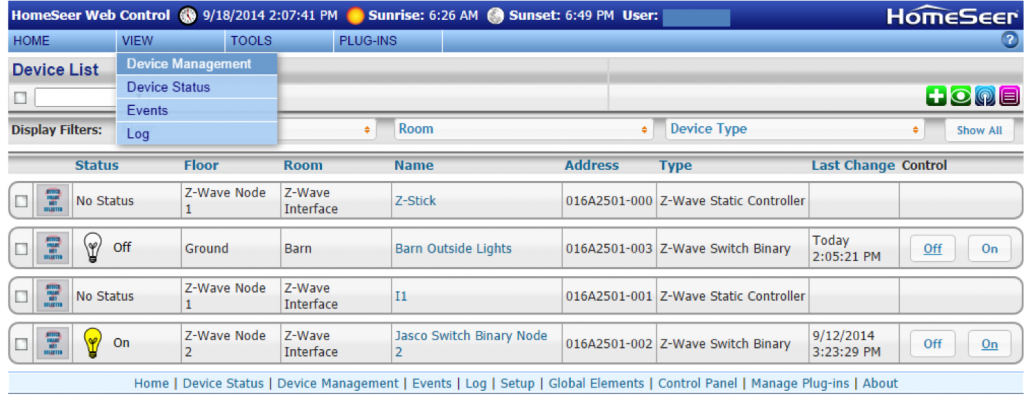Open the Jasco Switch Binary Node 2 link
Screen dimensions: 1024x402
471,344
